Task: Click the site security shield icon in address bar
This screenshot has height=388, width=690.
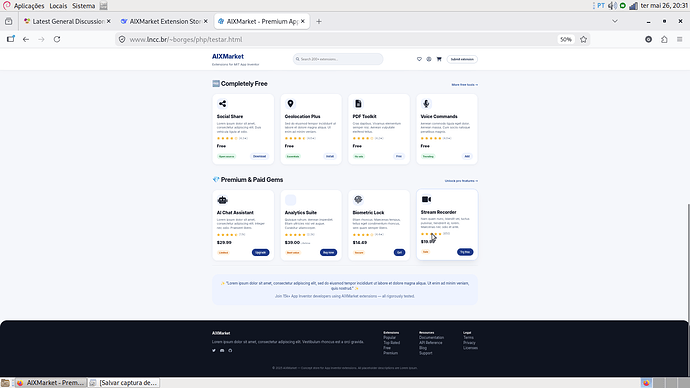Action: 122,39
